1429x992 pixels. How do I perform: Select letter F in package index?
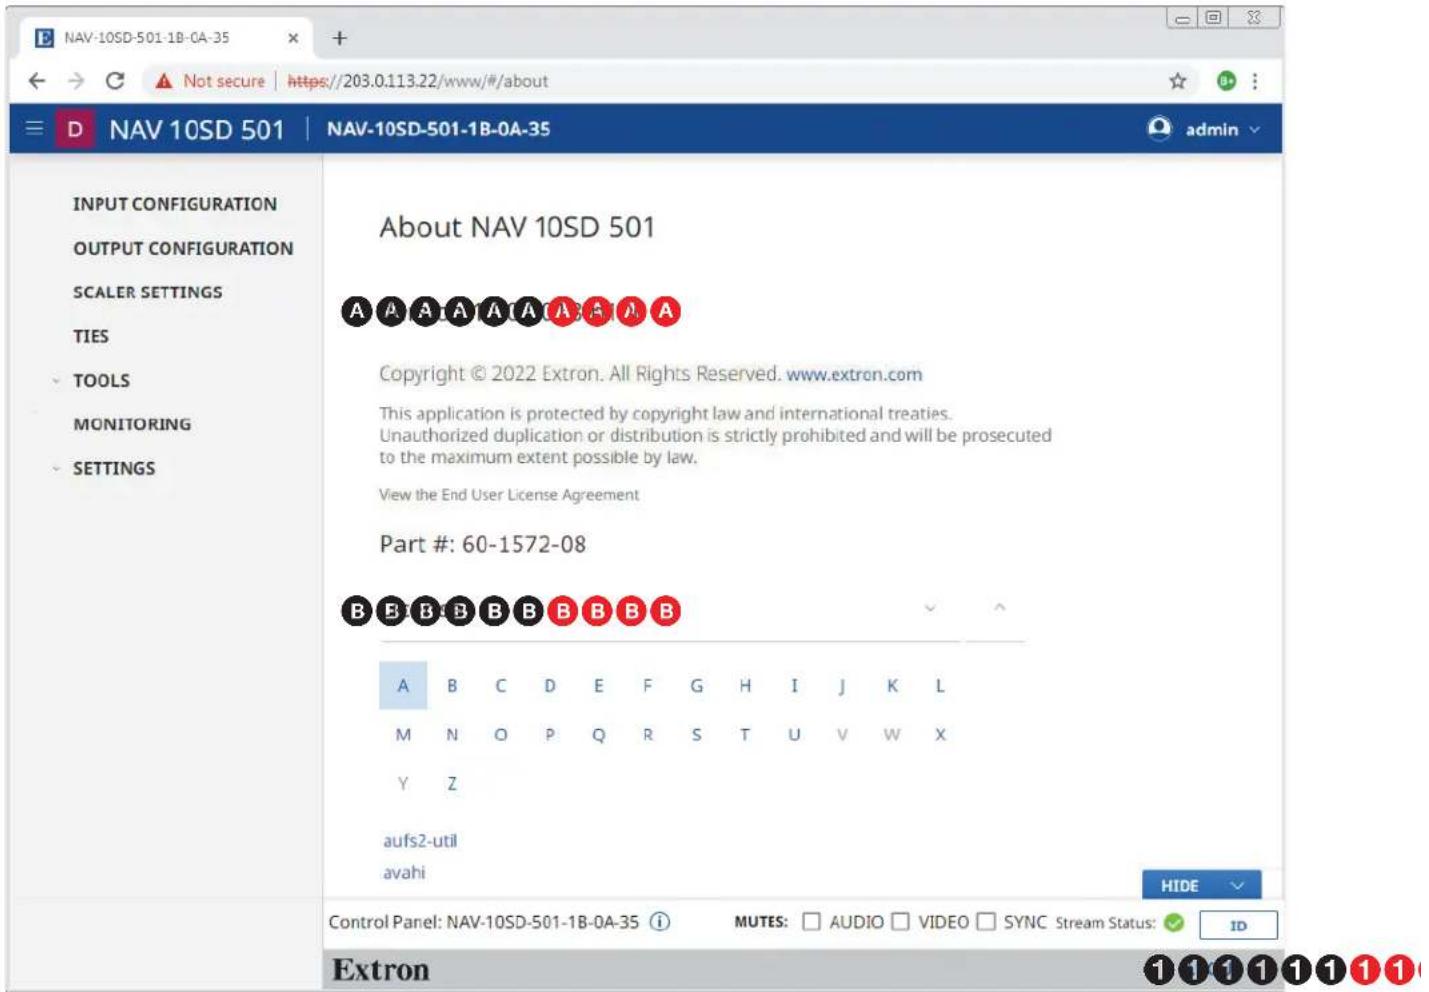(648, 685)
